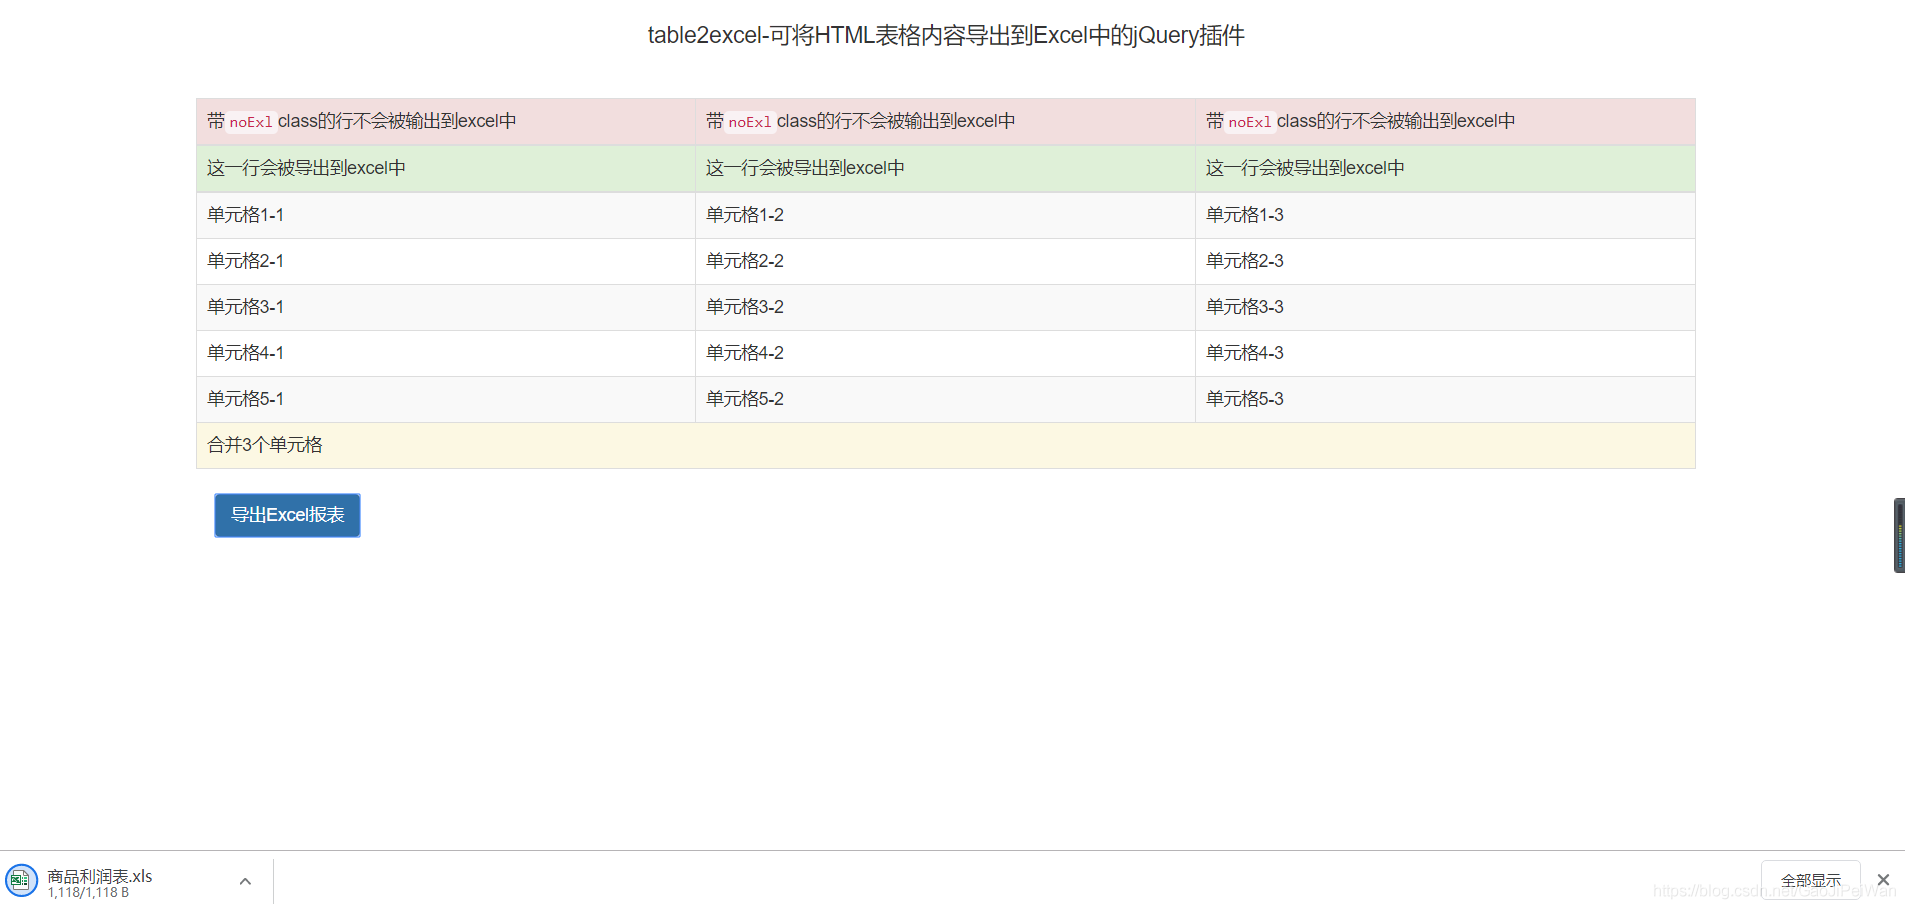Click cell 单元格4-1 in the table
Viewport: 1905px width, 909px height.
coord(245,353)
